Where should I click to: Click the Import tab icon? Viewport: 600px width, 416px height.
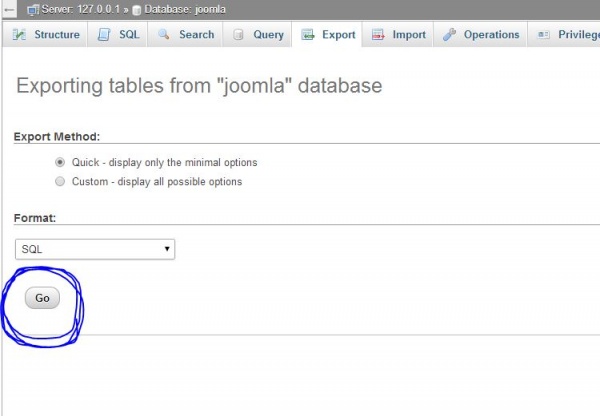tap(378, 35)
